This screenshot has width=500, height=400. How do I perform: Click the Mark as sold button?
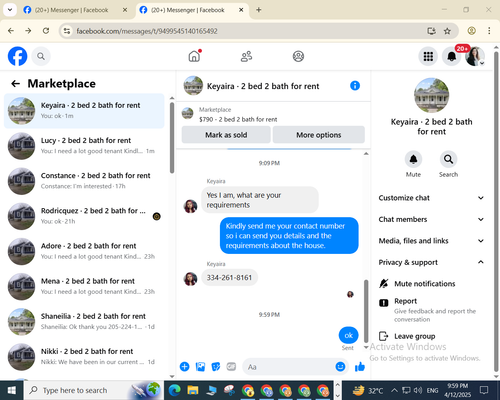pos(226,135)
